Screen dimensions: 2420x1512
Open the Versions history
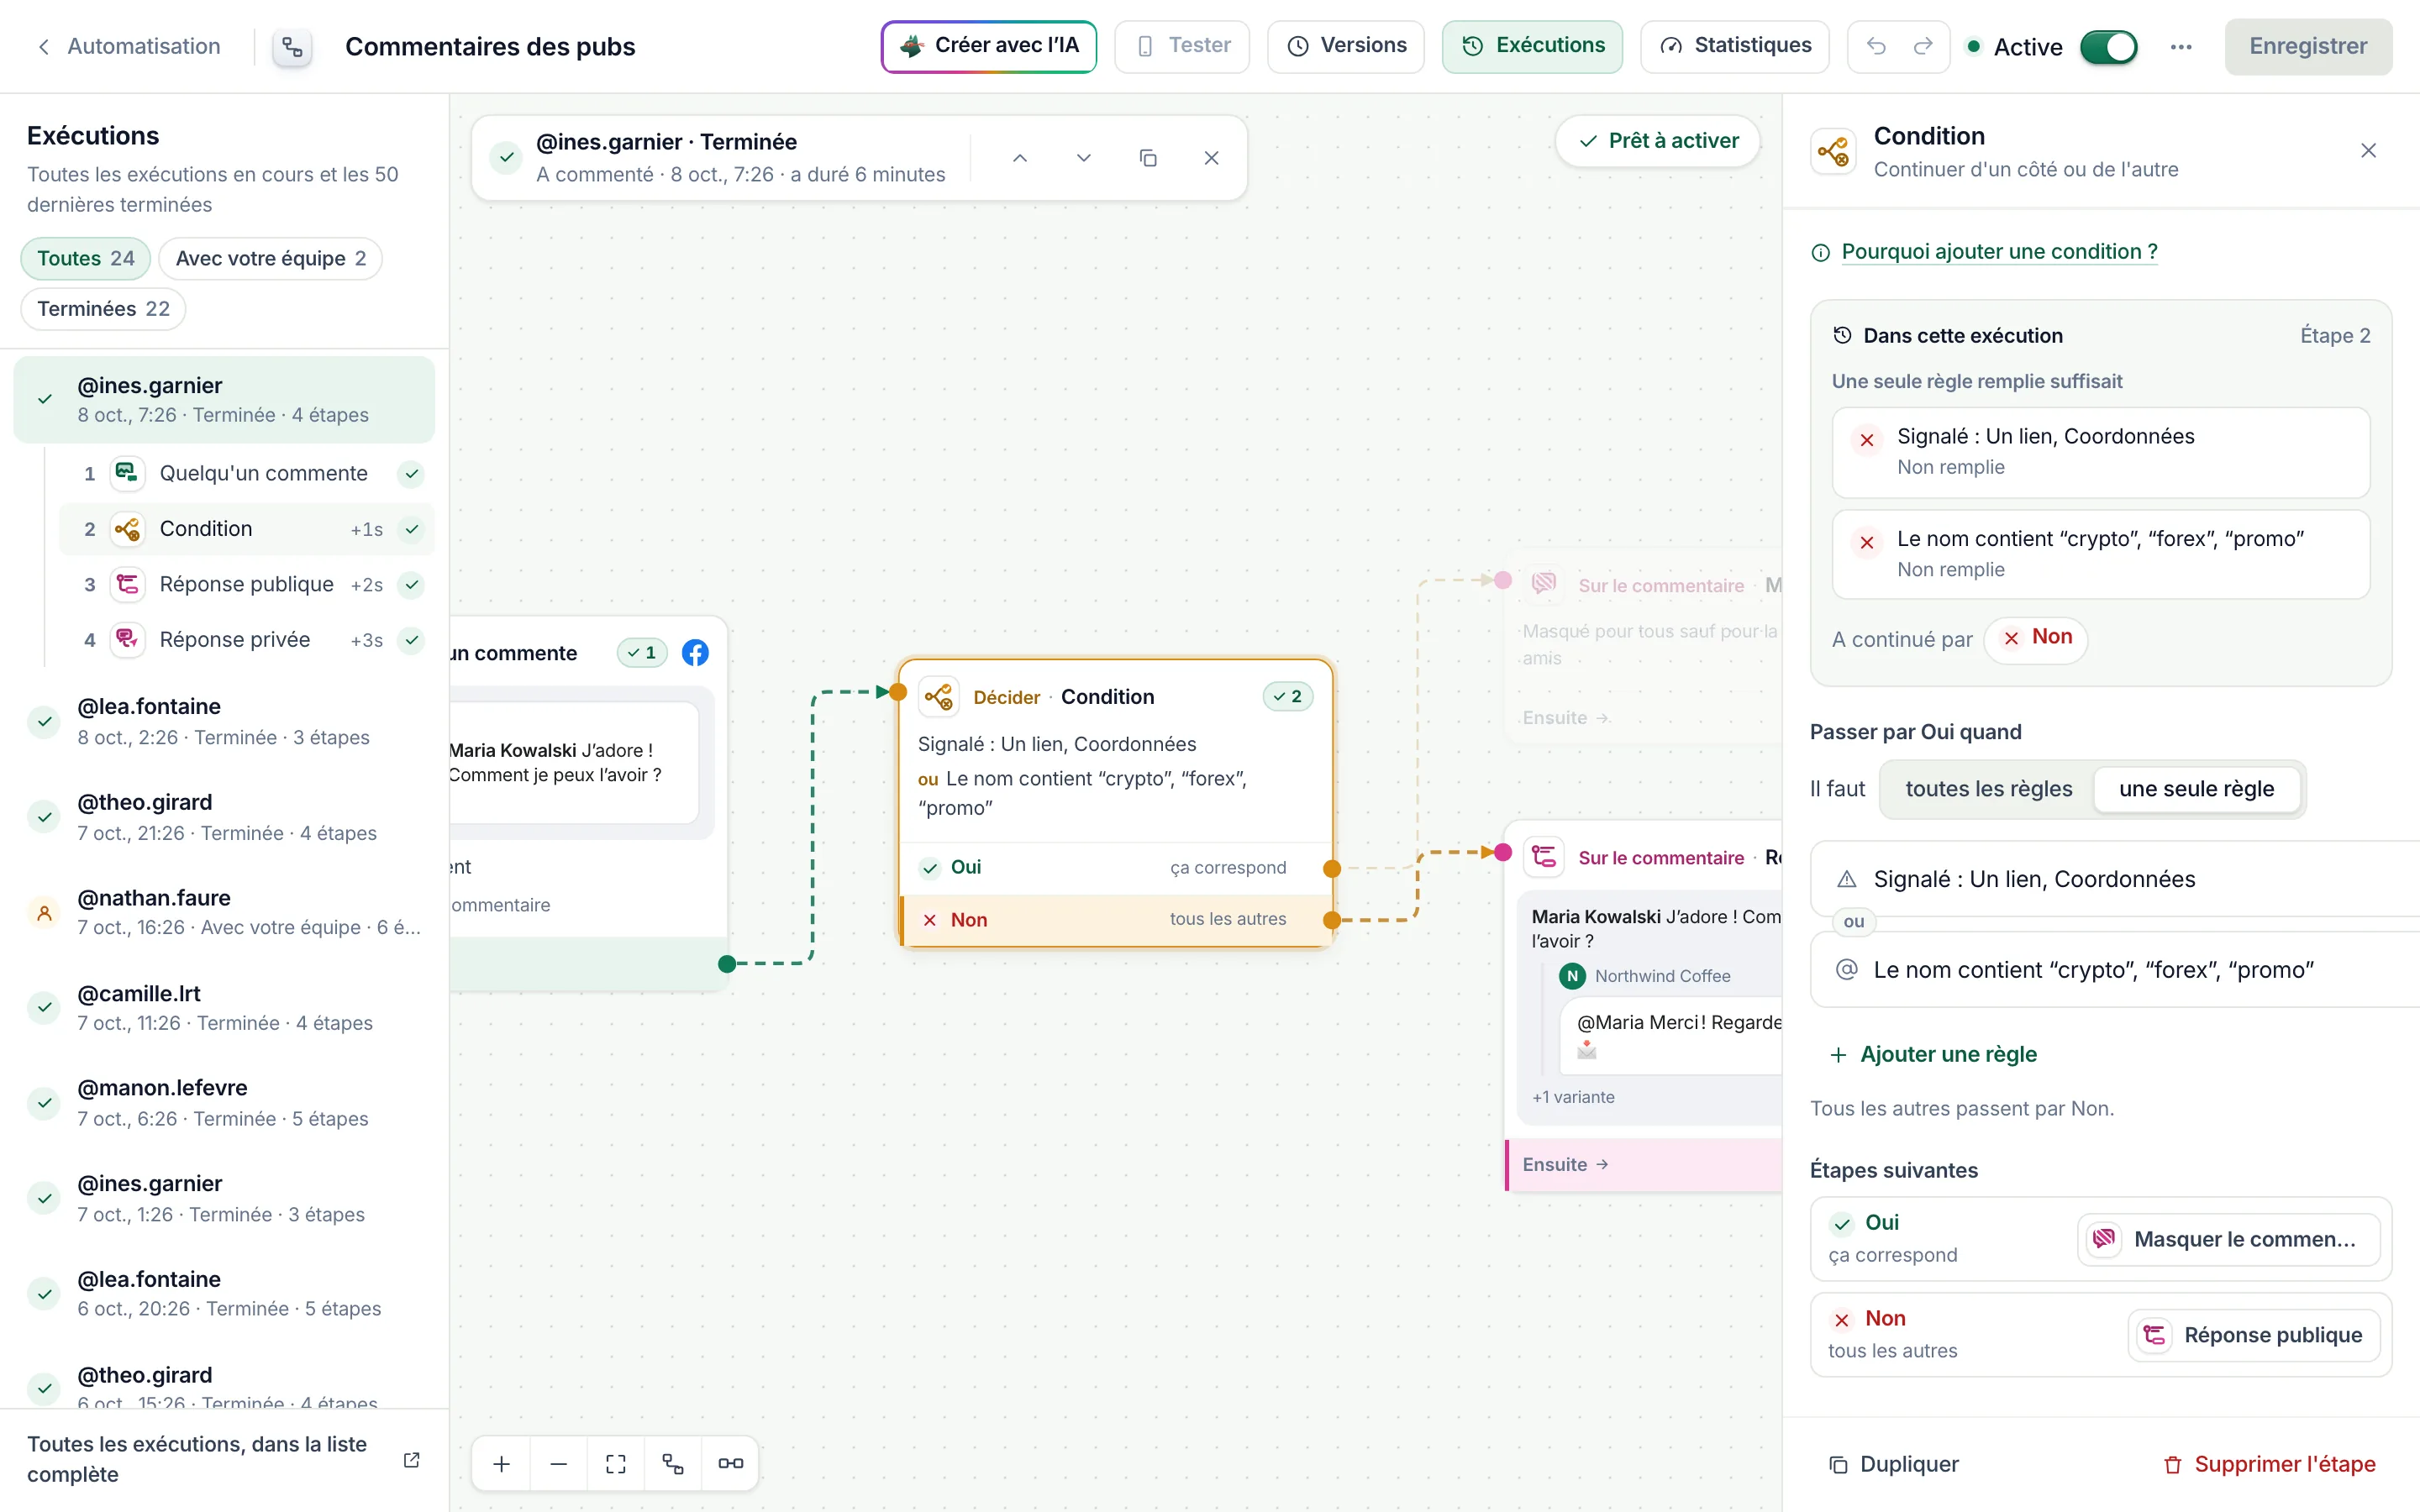point(1346,46)
